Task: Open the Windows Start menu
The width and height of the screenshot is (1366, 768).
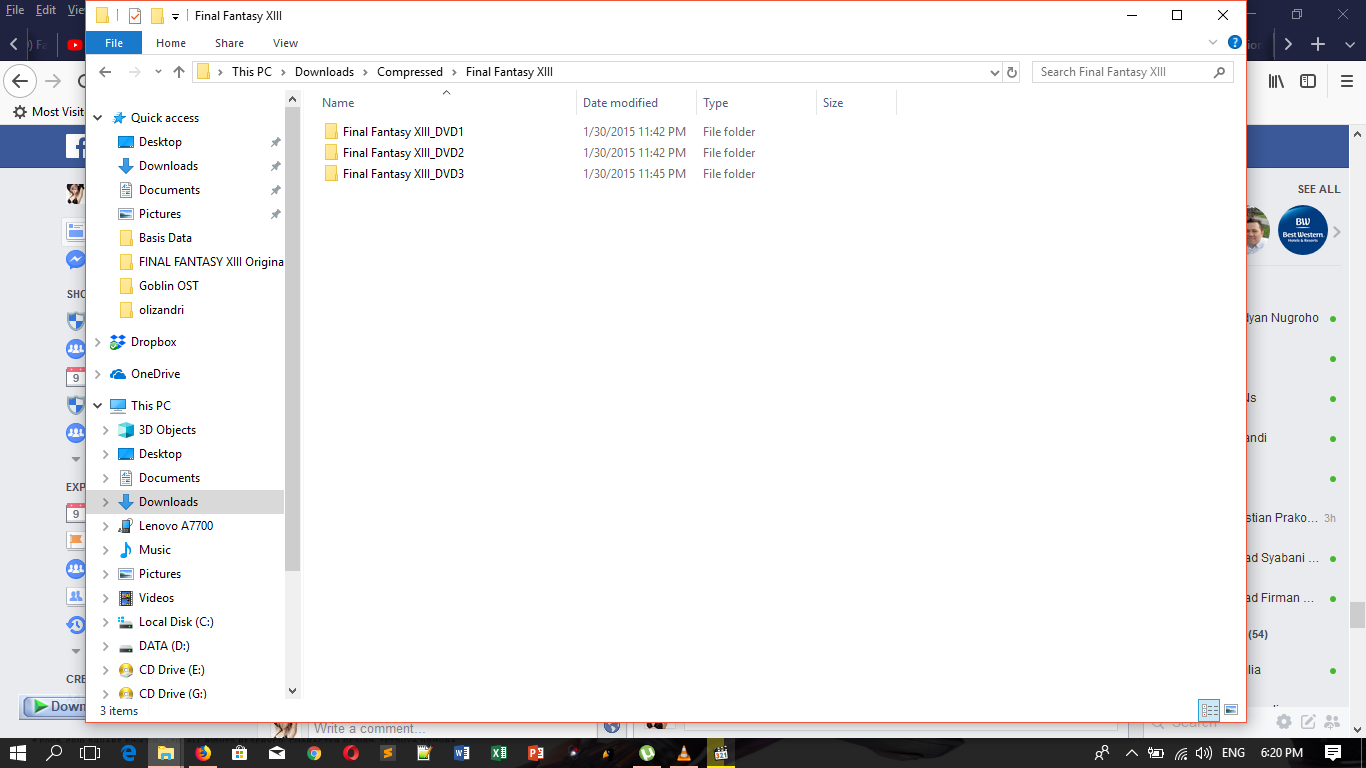Action: point(18,752)
